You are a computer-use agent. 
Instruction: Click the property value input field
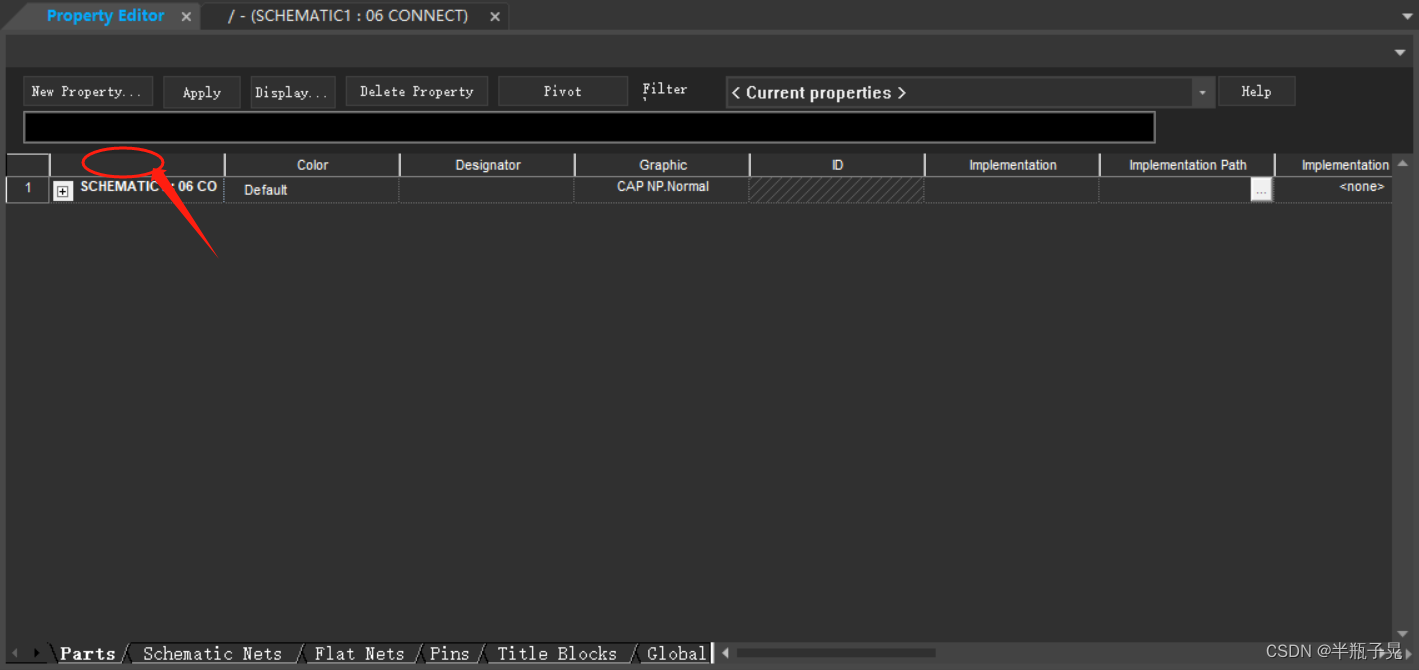tap(589, 127)
